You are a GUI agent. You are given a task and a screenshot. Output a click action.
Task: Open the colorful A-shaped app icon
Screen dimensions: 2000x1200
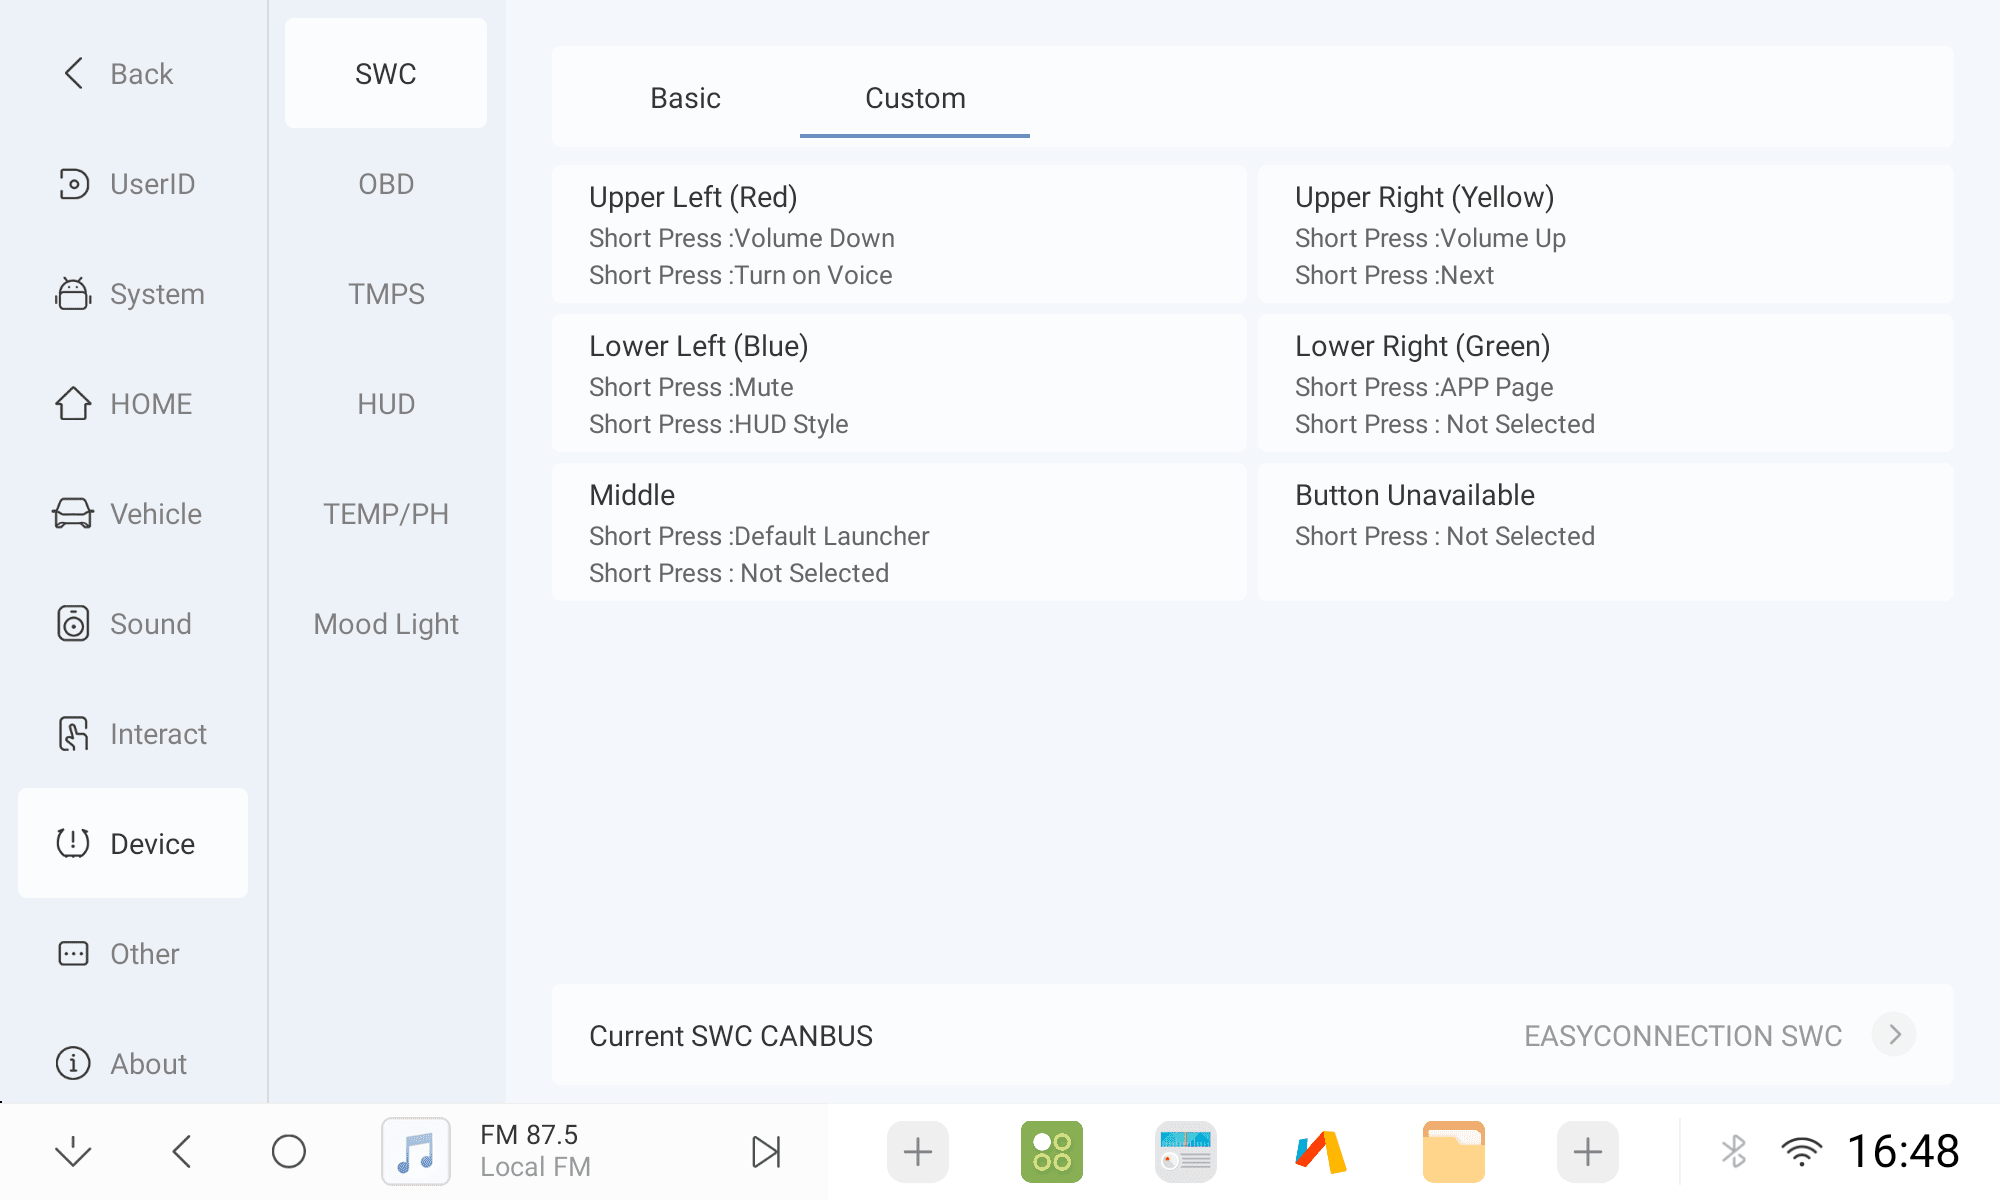click(1320, 1151)
